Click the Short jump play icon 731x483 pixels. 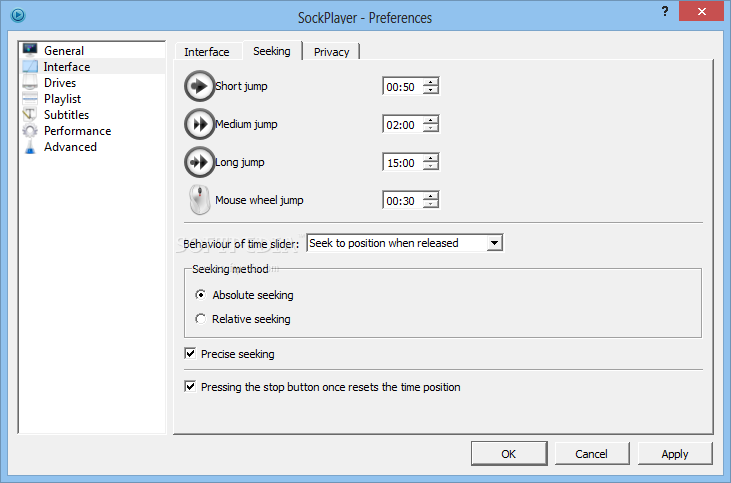click(x=199, y=86)
